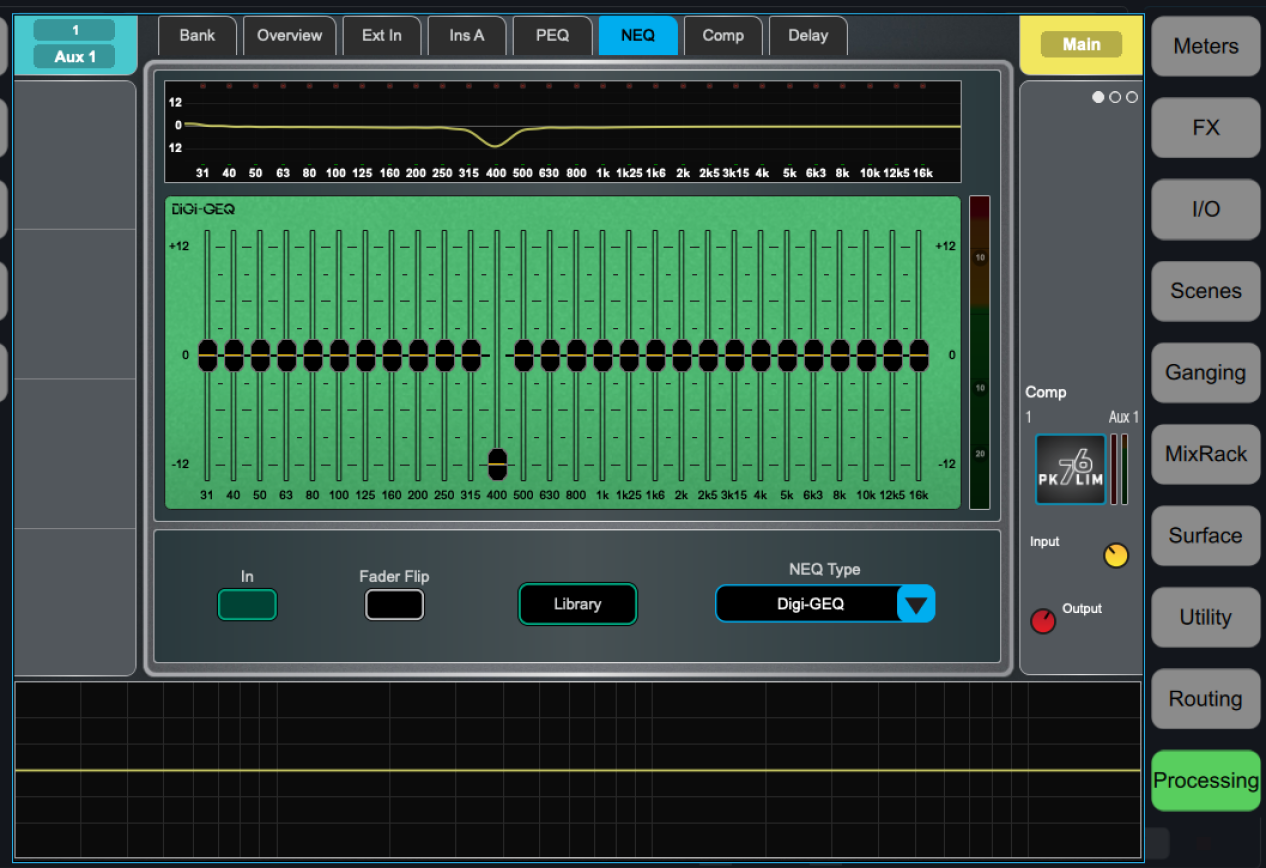The height and width of the screenshot is (868, 1266).
Task: Open the MixRack screen
Action: click(x=1205, y=454)
